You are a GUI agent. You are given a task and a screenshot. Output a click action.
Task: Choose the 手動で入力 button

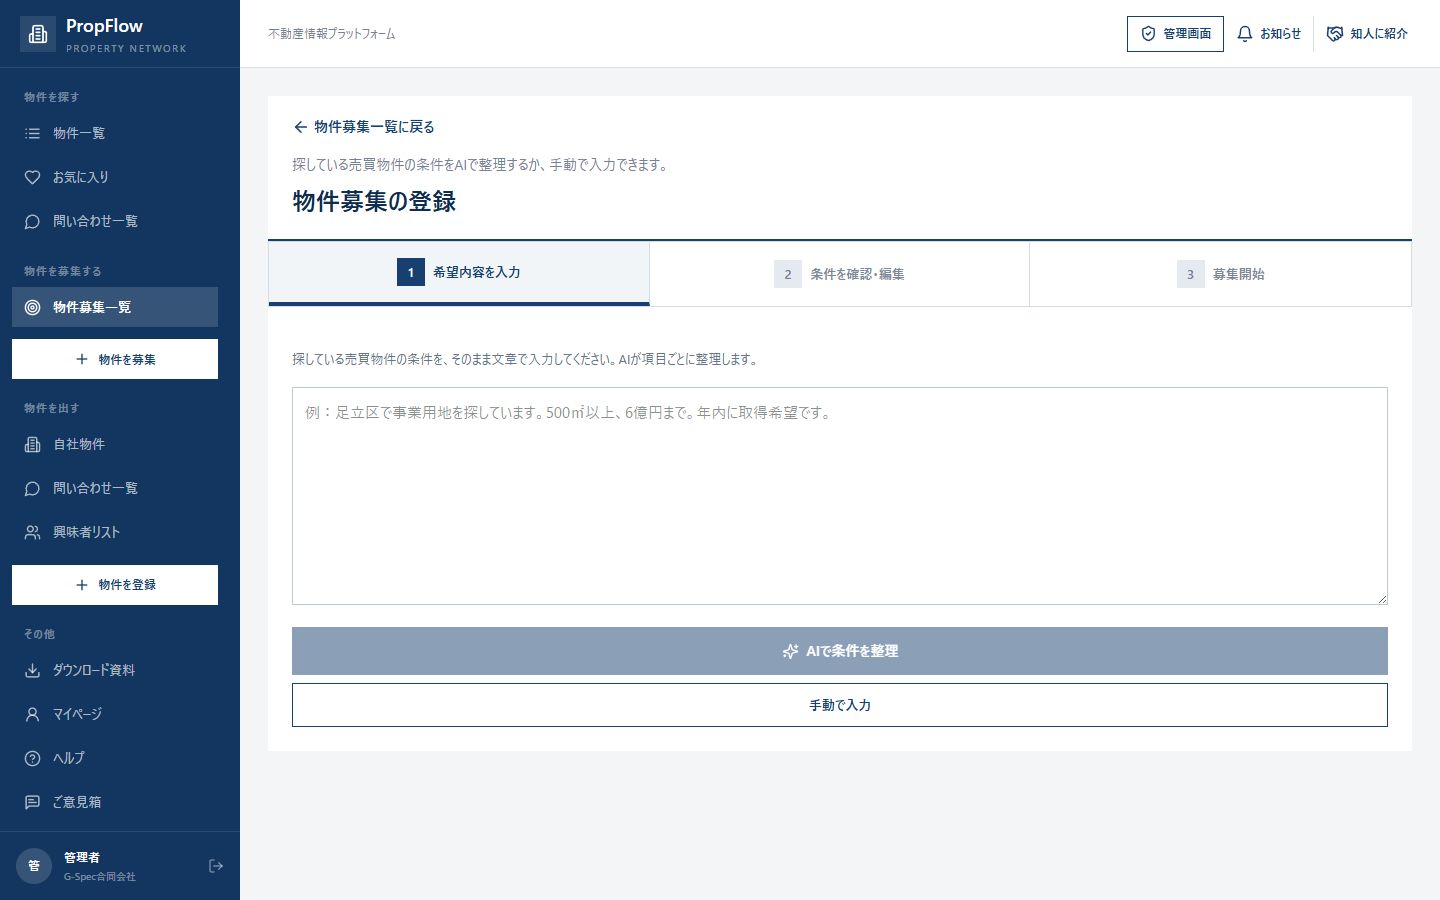840,705
